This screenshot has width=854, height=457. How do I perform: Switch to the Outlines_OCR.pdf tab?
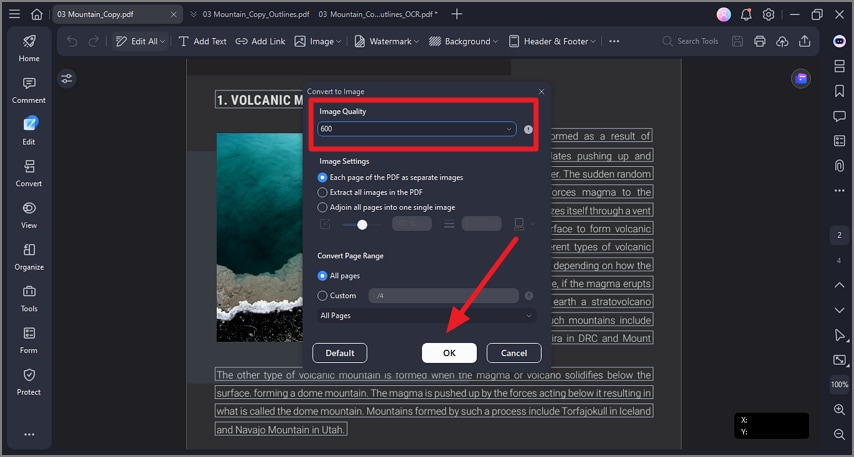pos(378,15)
